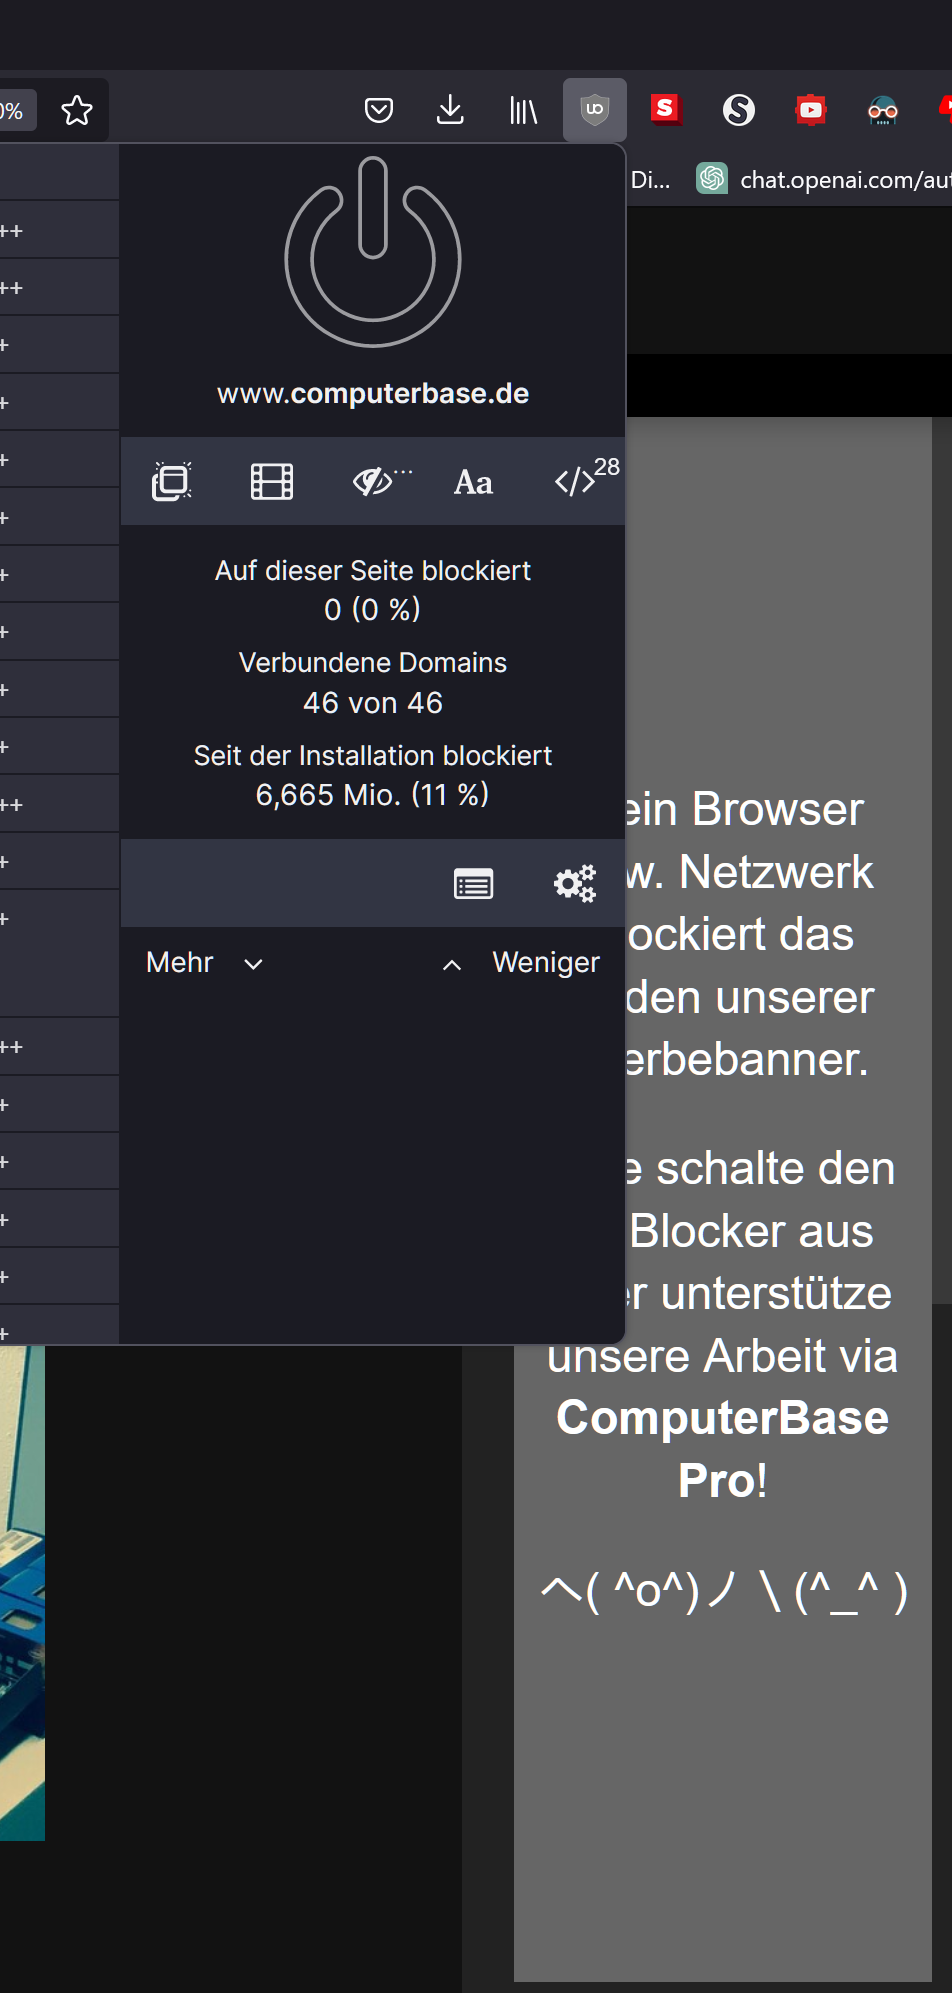
Task: Click the ComputerBase Pro! bold text
Action: (723, 1449)
